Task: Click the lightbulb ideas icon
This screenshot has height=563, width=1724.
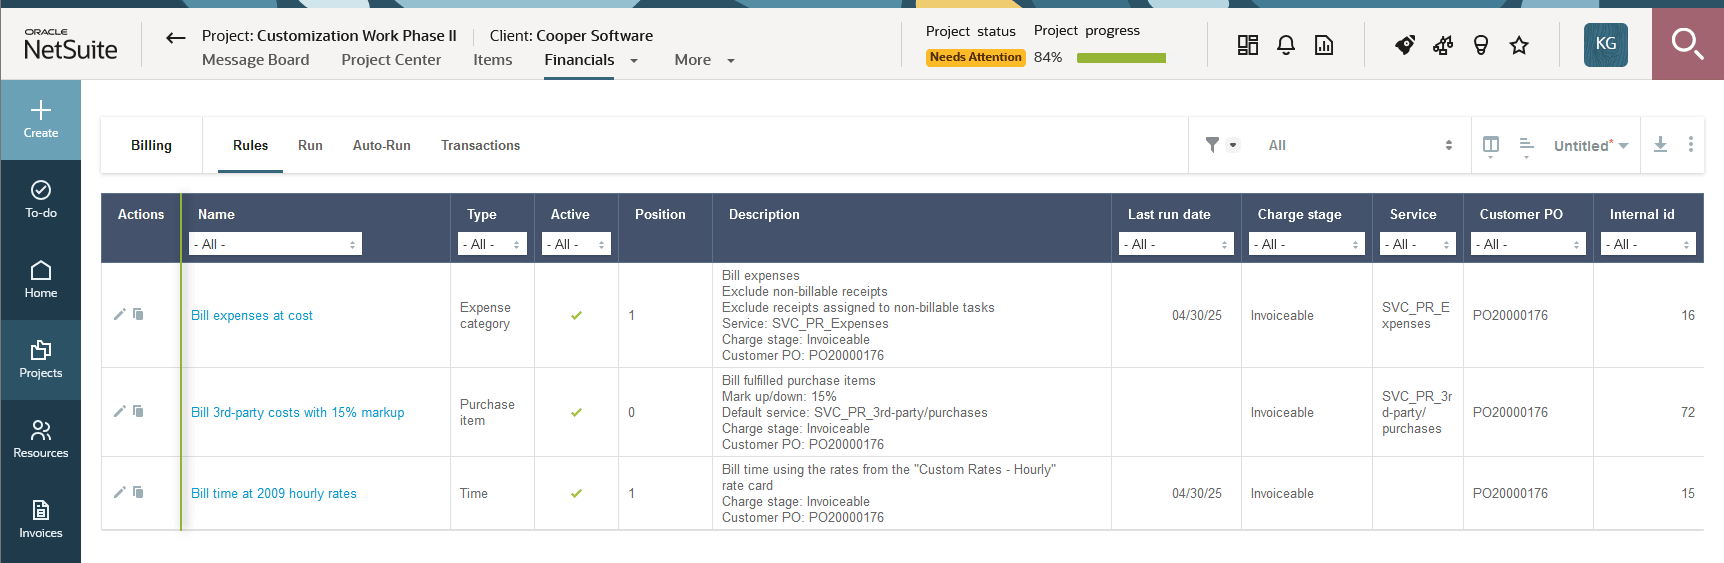Action: coord(1481,45)
